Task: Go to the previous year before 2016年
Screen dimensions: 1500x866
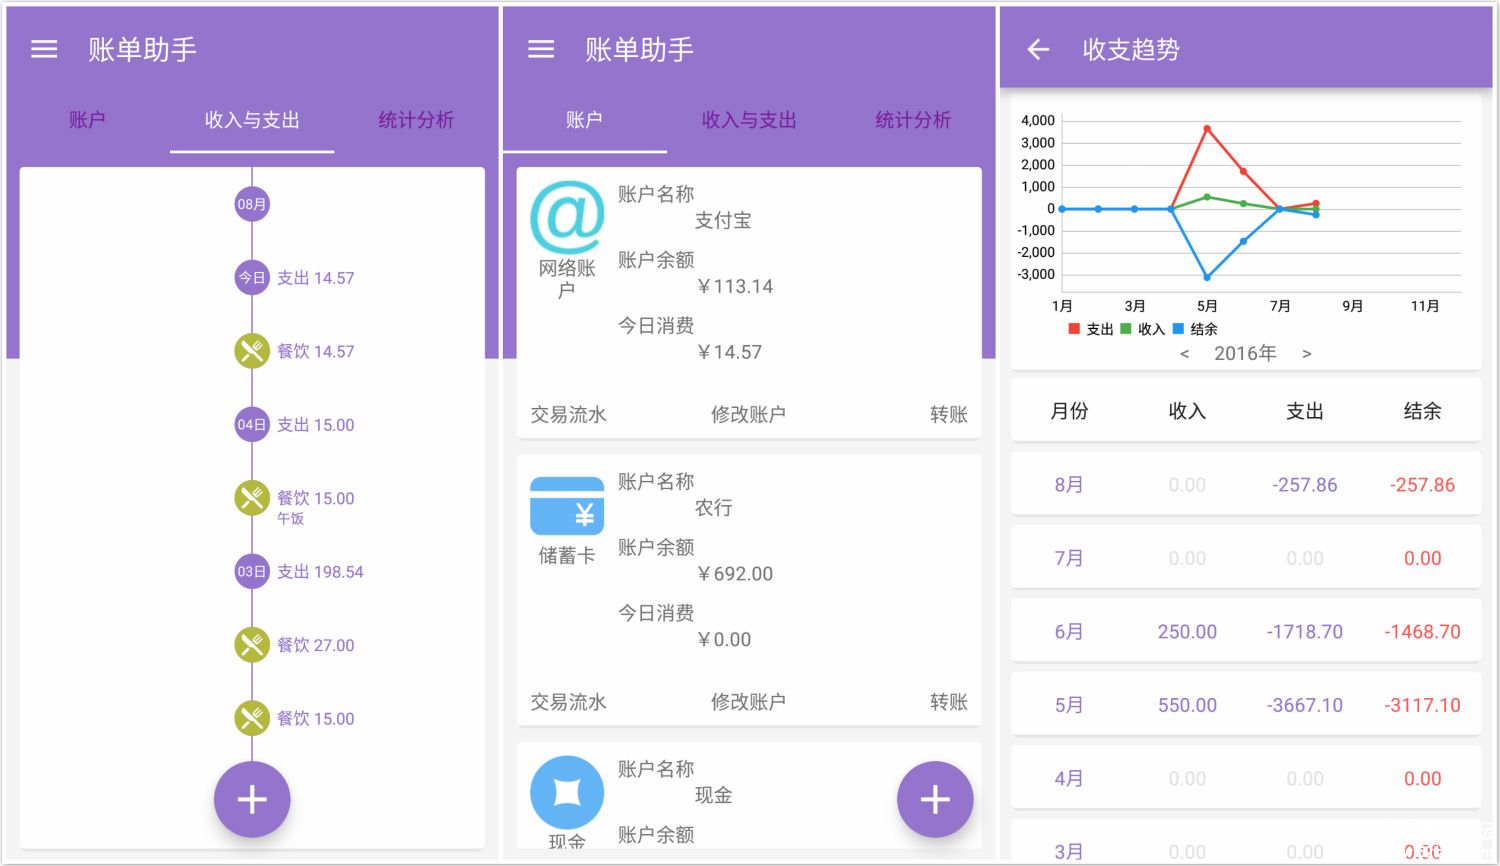Action: (1185, 354)
